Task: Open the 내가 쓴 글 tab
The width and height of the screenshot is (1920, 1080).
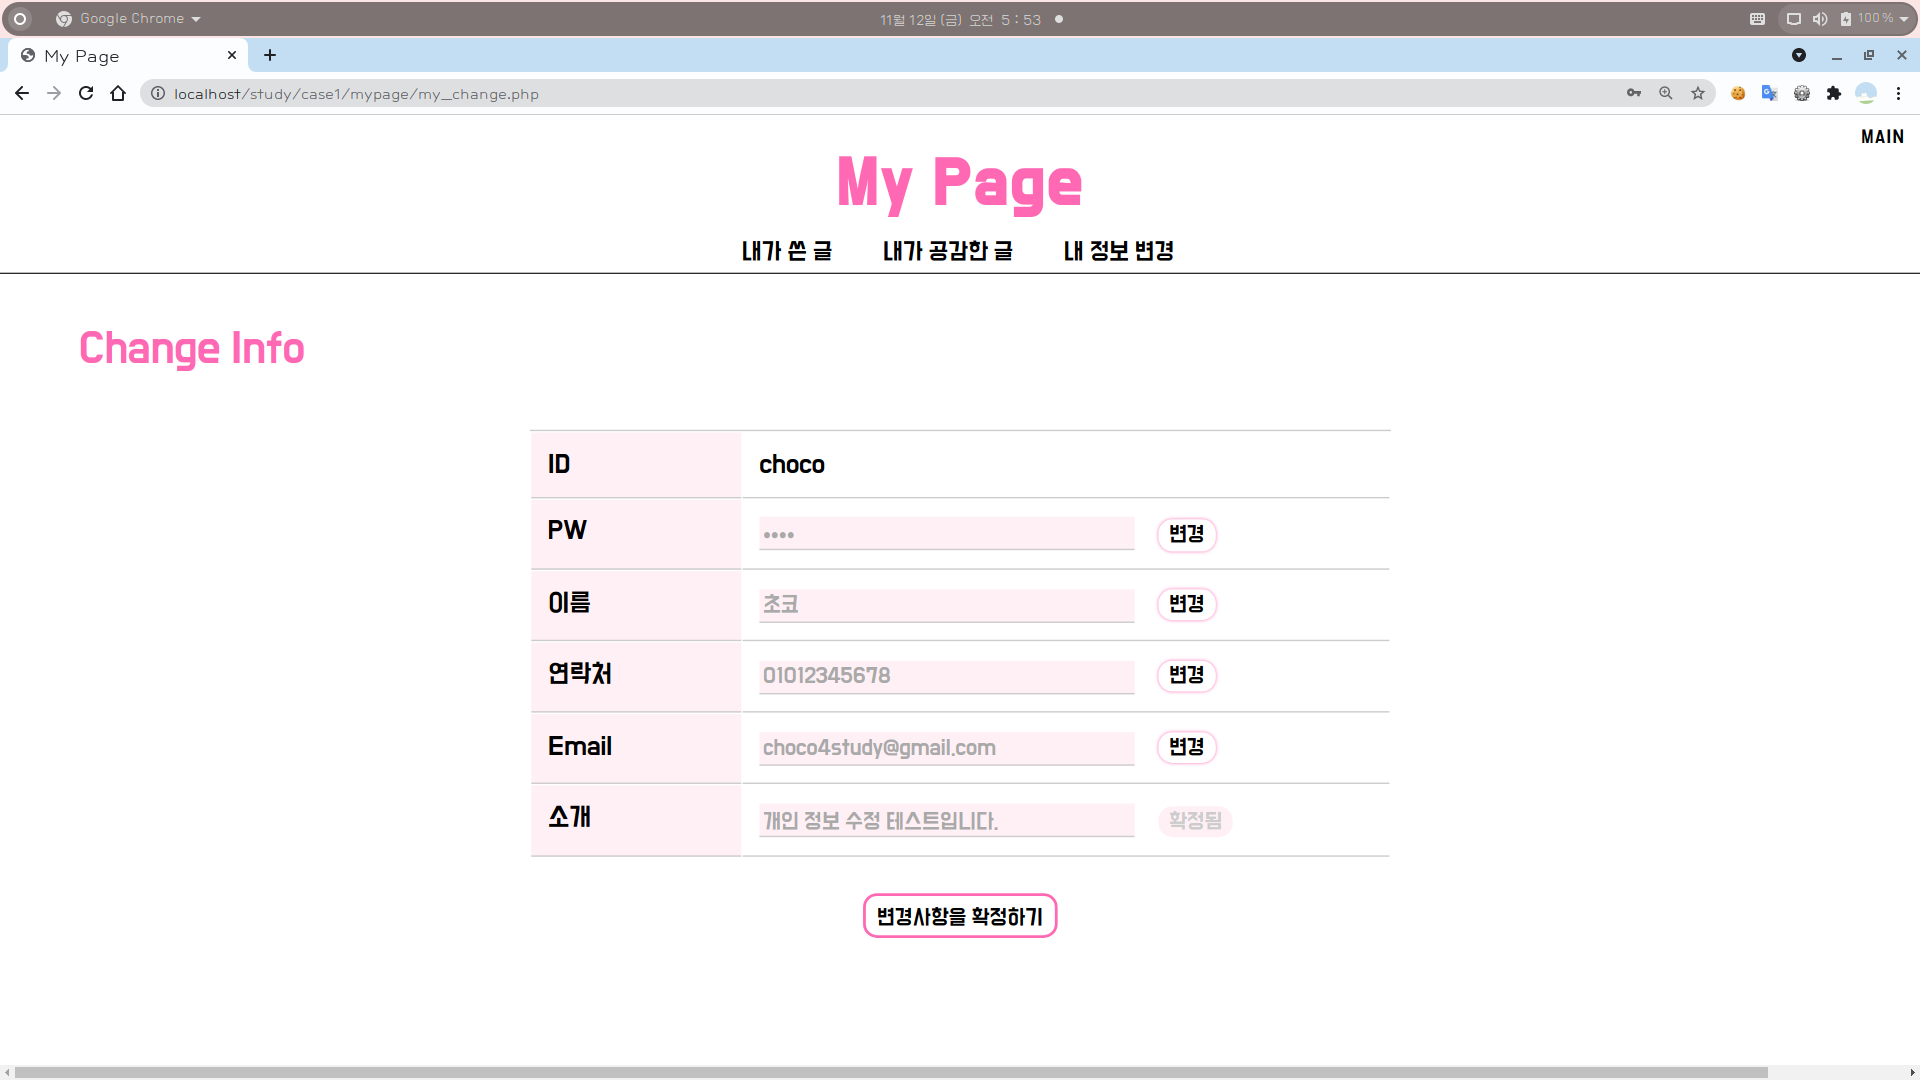Action: tap(787, 251)
